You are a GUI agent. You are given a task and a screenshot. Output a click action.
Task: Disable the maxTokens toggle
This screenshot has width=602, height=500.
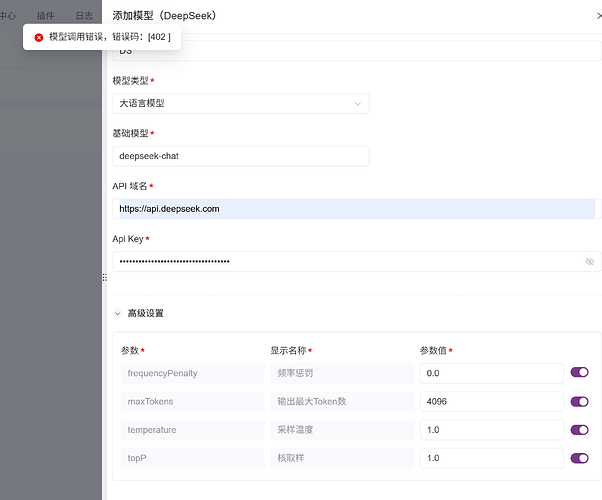point(579,402)
